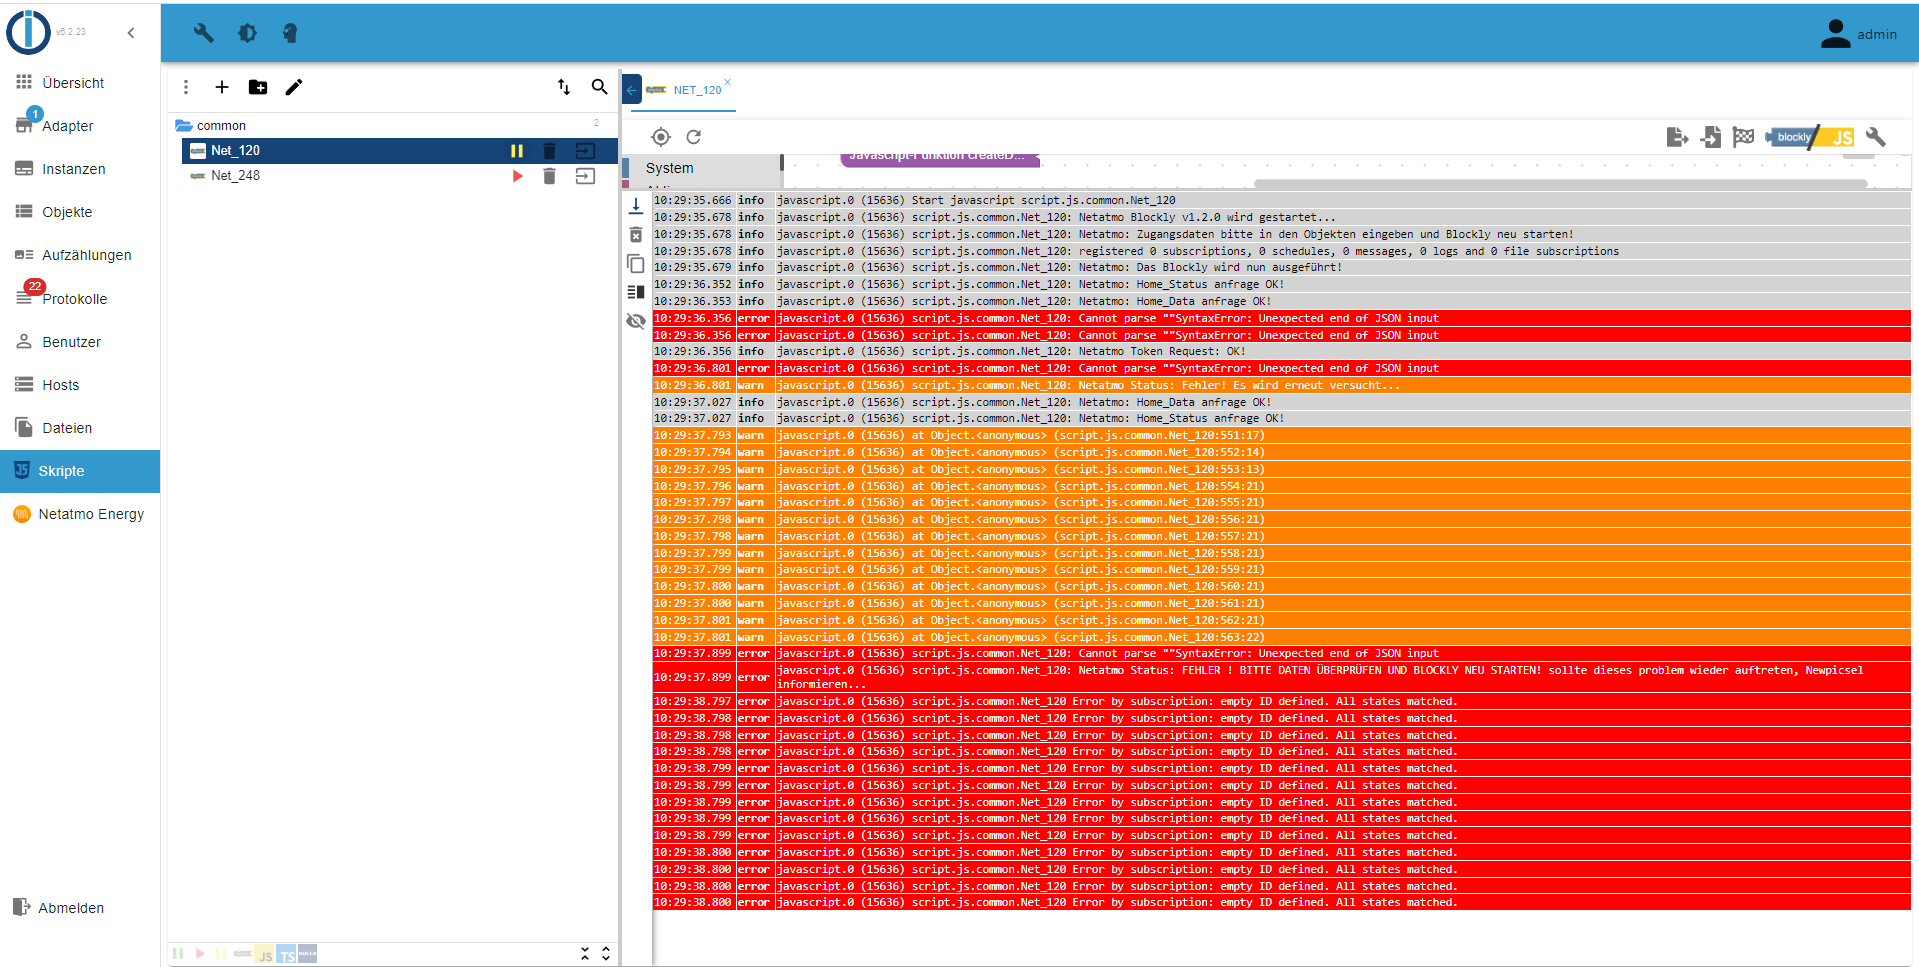Open the admin user account menu

click(1858, 34)
